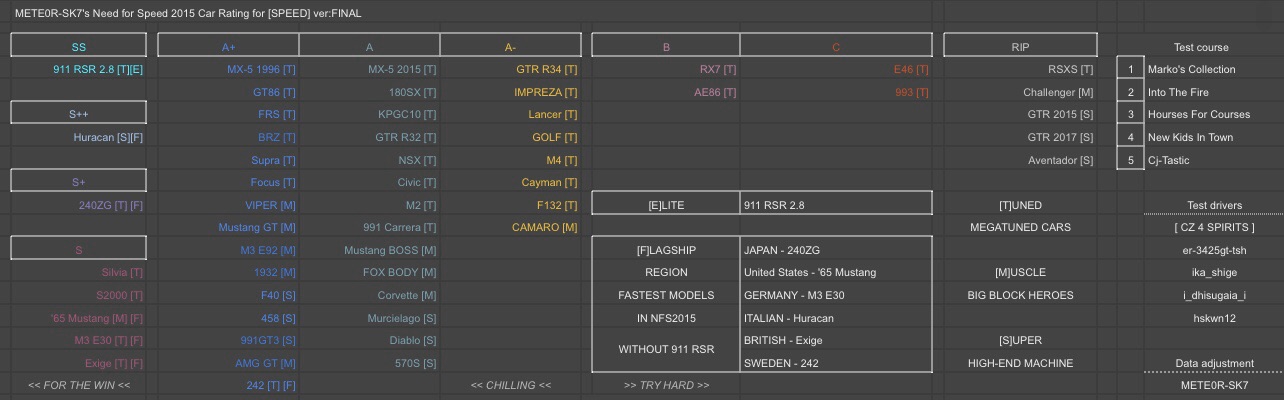Select the 'New Kids In Town' cell
Image resolution: width=1284 pixels, height=400 pixels.
(x=1215, y=137)
